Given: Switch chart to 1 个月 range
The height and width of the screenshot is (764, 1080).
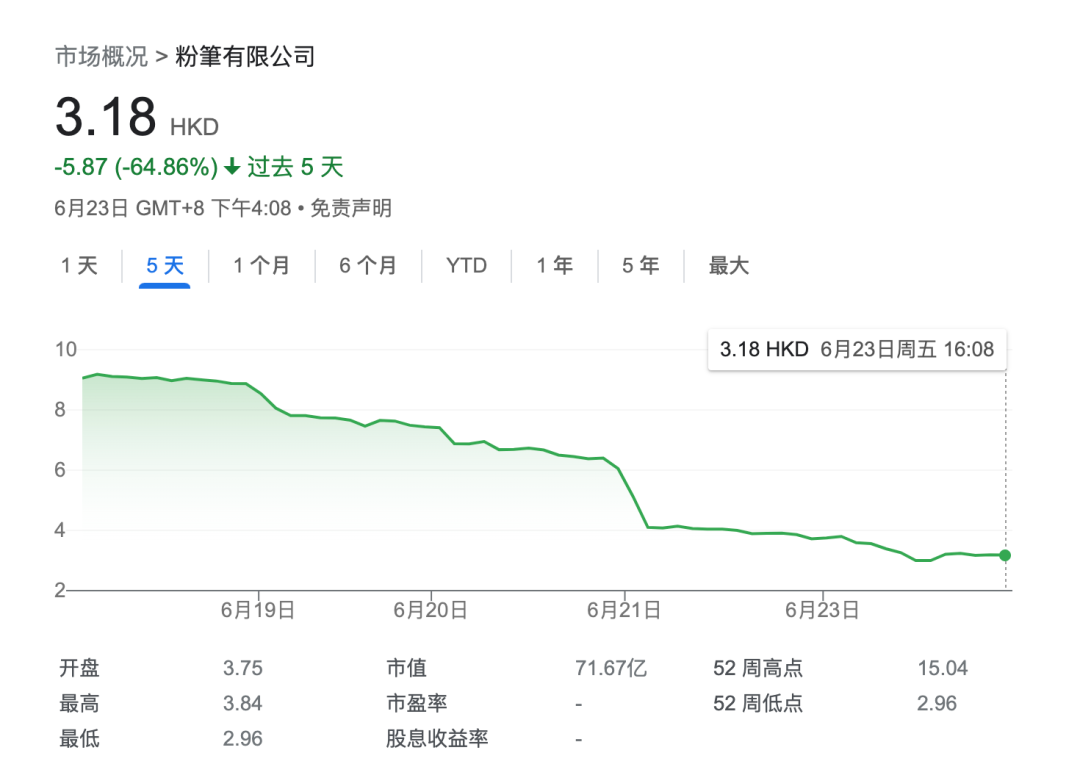Looking at the screenshot, I should coord(261,265).
